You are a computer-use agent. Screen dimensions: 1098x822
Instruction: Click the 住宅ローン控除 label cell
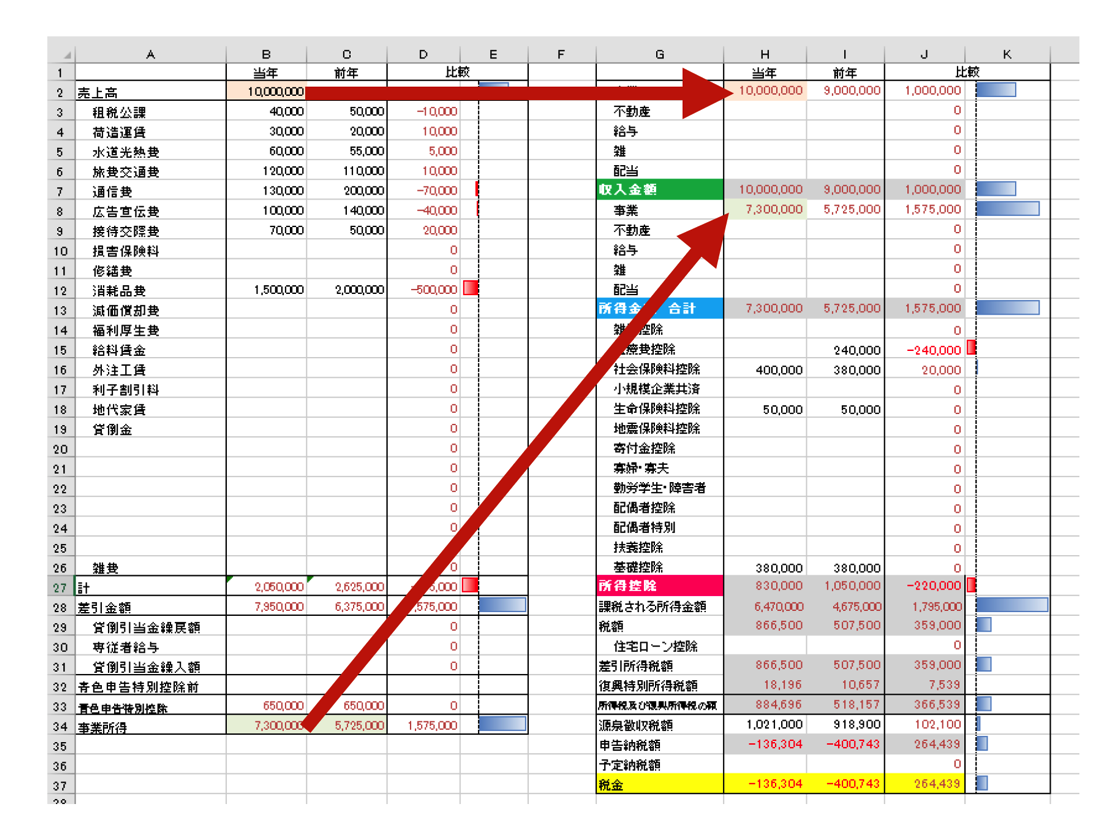tap(660, 646)
